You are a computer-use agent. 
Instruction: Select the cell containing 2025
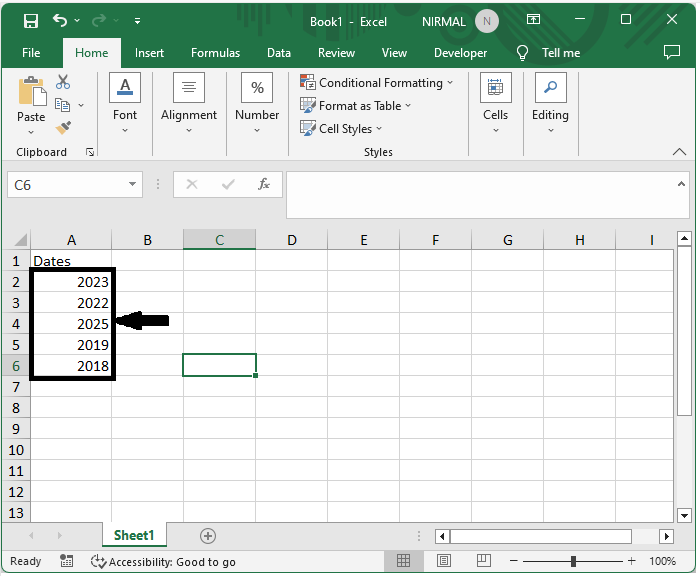point(71,324)
